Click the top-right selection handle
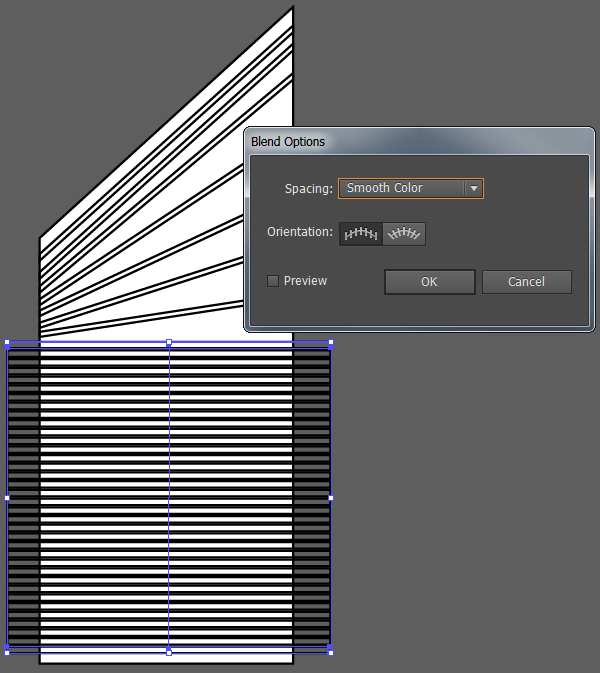Image resolution: width=600 pixels, height=673 pixels. coord(330,343)
